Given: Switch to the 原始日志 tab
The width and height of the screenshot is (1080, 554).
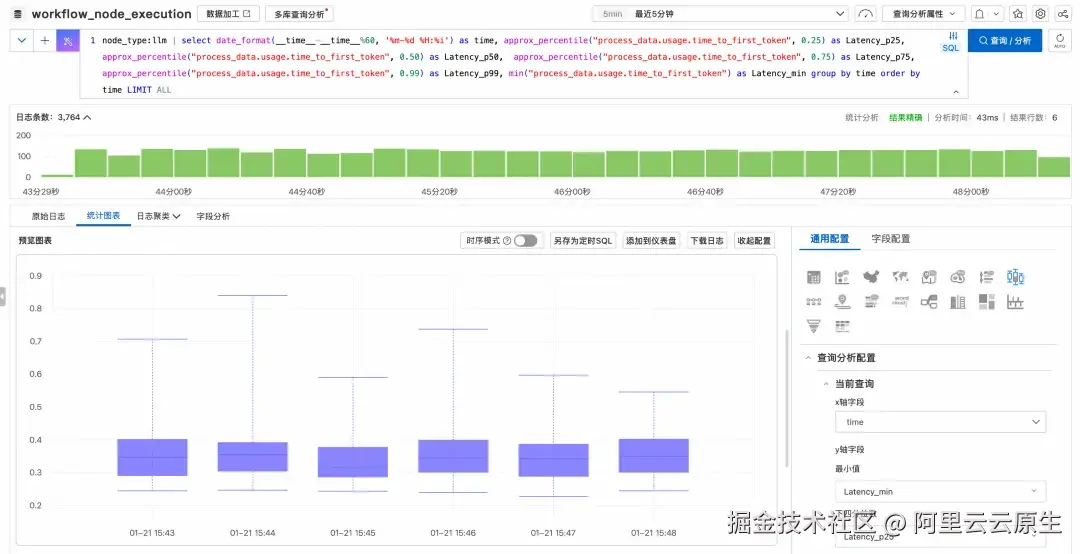Looking at the screenshot, I should click(48, 216).
